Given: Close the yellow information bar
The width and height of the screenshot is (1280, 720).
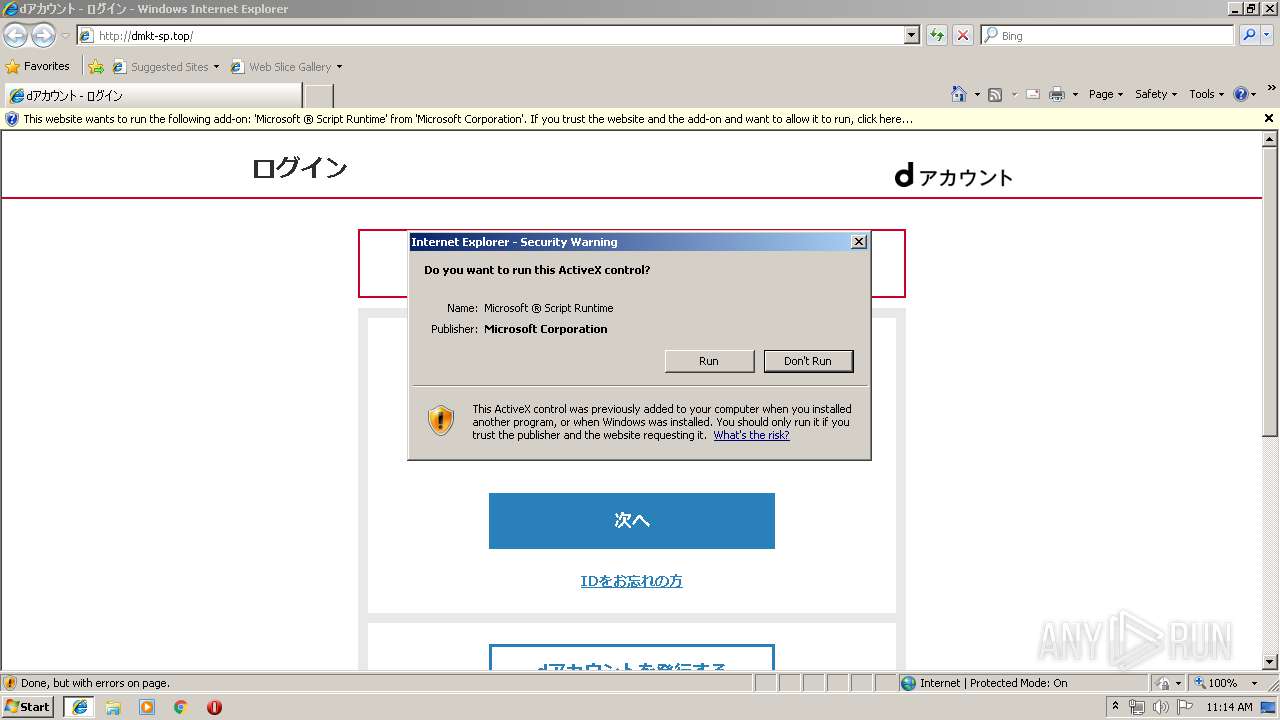Looking at the screenshot, I should [x=1269, y=118].
